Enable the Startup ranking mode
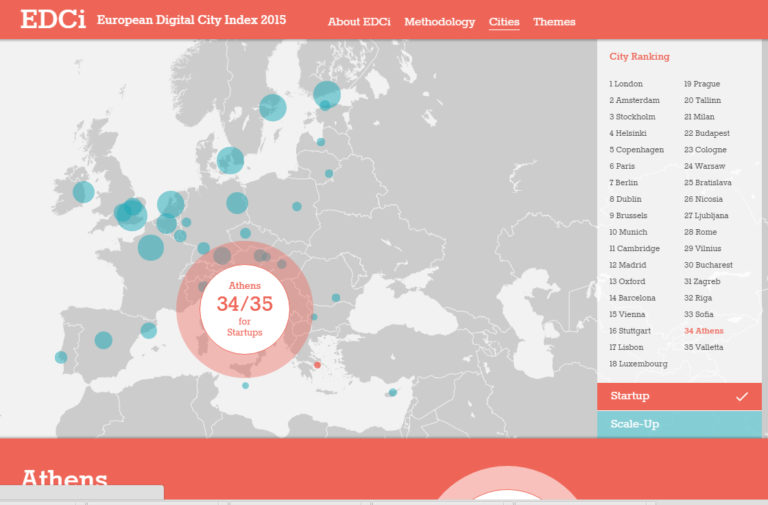 pos(660,397)
